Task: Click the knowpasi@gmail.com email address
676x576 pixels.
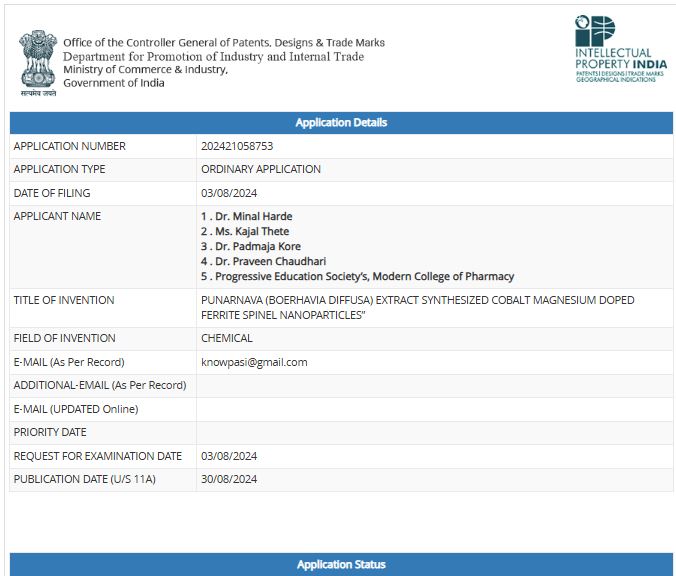Action: coord(254,362)
